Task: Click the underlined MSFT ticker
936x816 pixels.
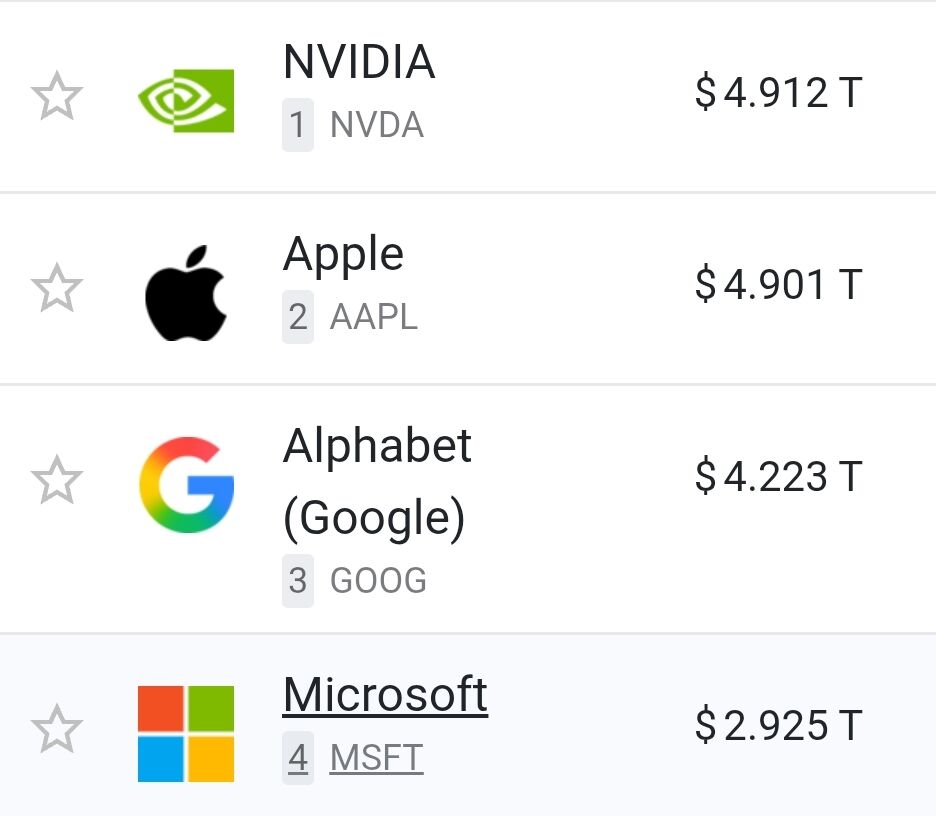Action: 377,758
